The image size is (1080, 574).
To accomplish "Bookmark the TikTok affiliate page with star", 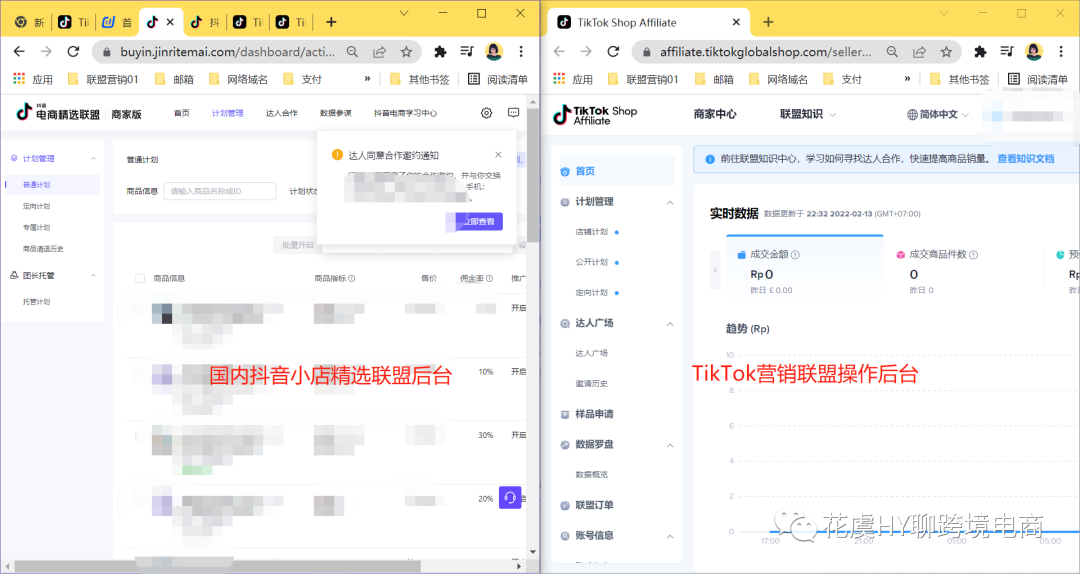I will point(946,52).
